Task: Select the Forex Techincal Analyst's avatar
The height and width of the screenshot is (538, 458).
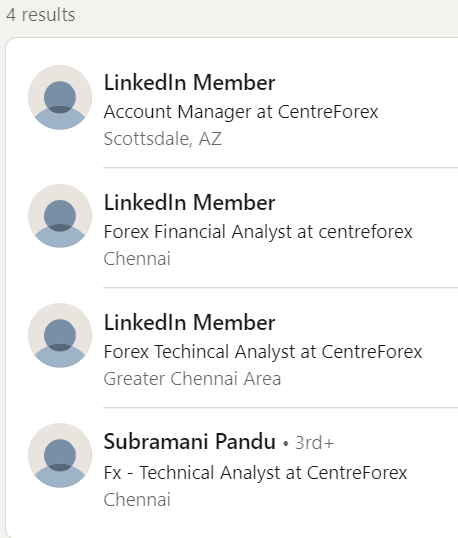Action: pyautogui.click(x=60, y=336)
